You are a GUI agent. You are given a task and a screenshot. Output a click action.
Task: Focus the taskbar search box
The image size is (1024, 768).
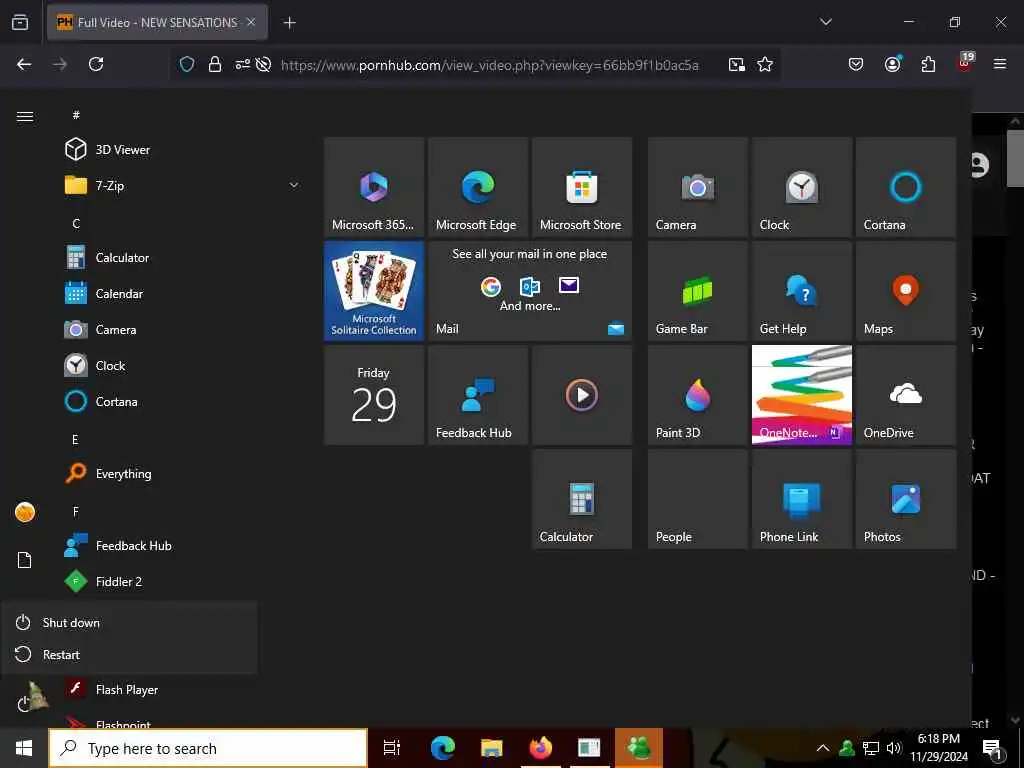[x=208, y=748]
